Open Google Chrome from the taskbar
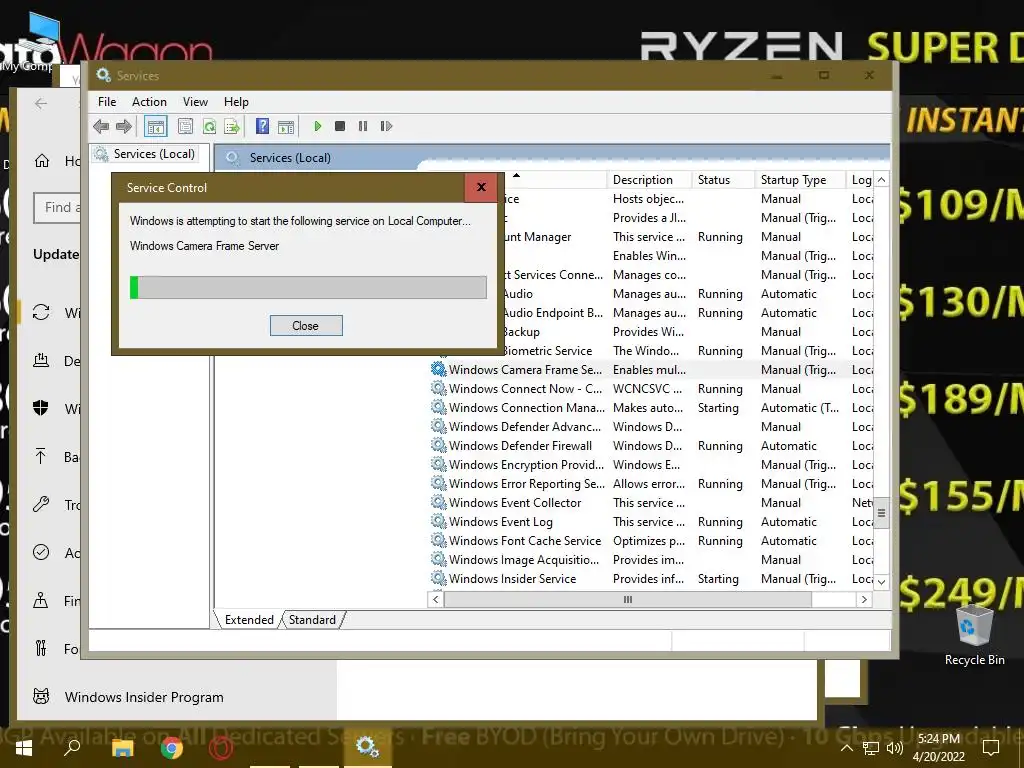1024x768 pixels. pos(172,748)
